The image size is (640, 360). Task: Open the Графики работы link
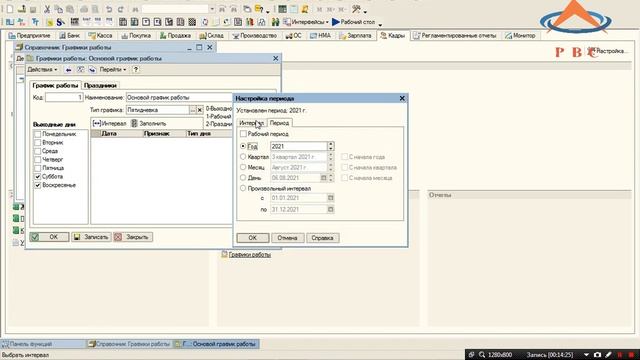coord(249,255)
